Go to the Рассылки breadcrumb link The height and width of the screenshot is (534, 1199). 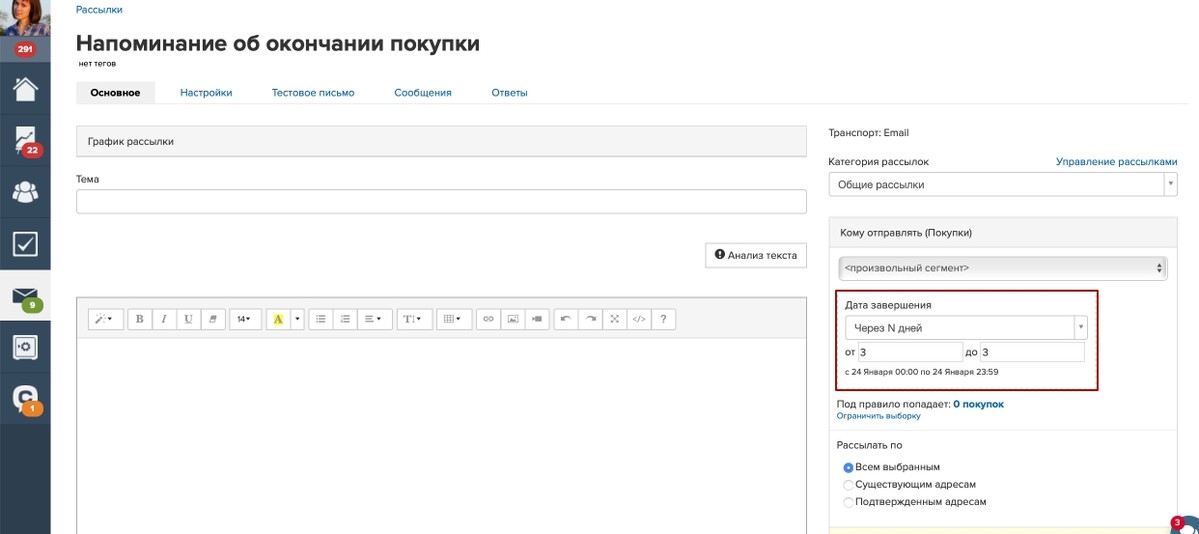(x=99, y=10)
